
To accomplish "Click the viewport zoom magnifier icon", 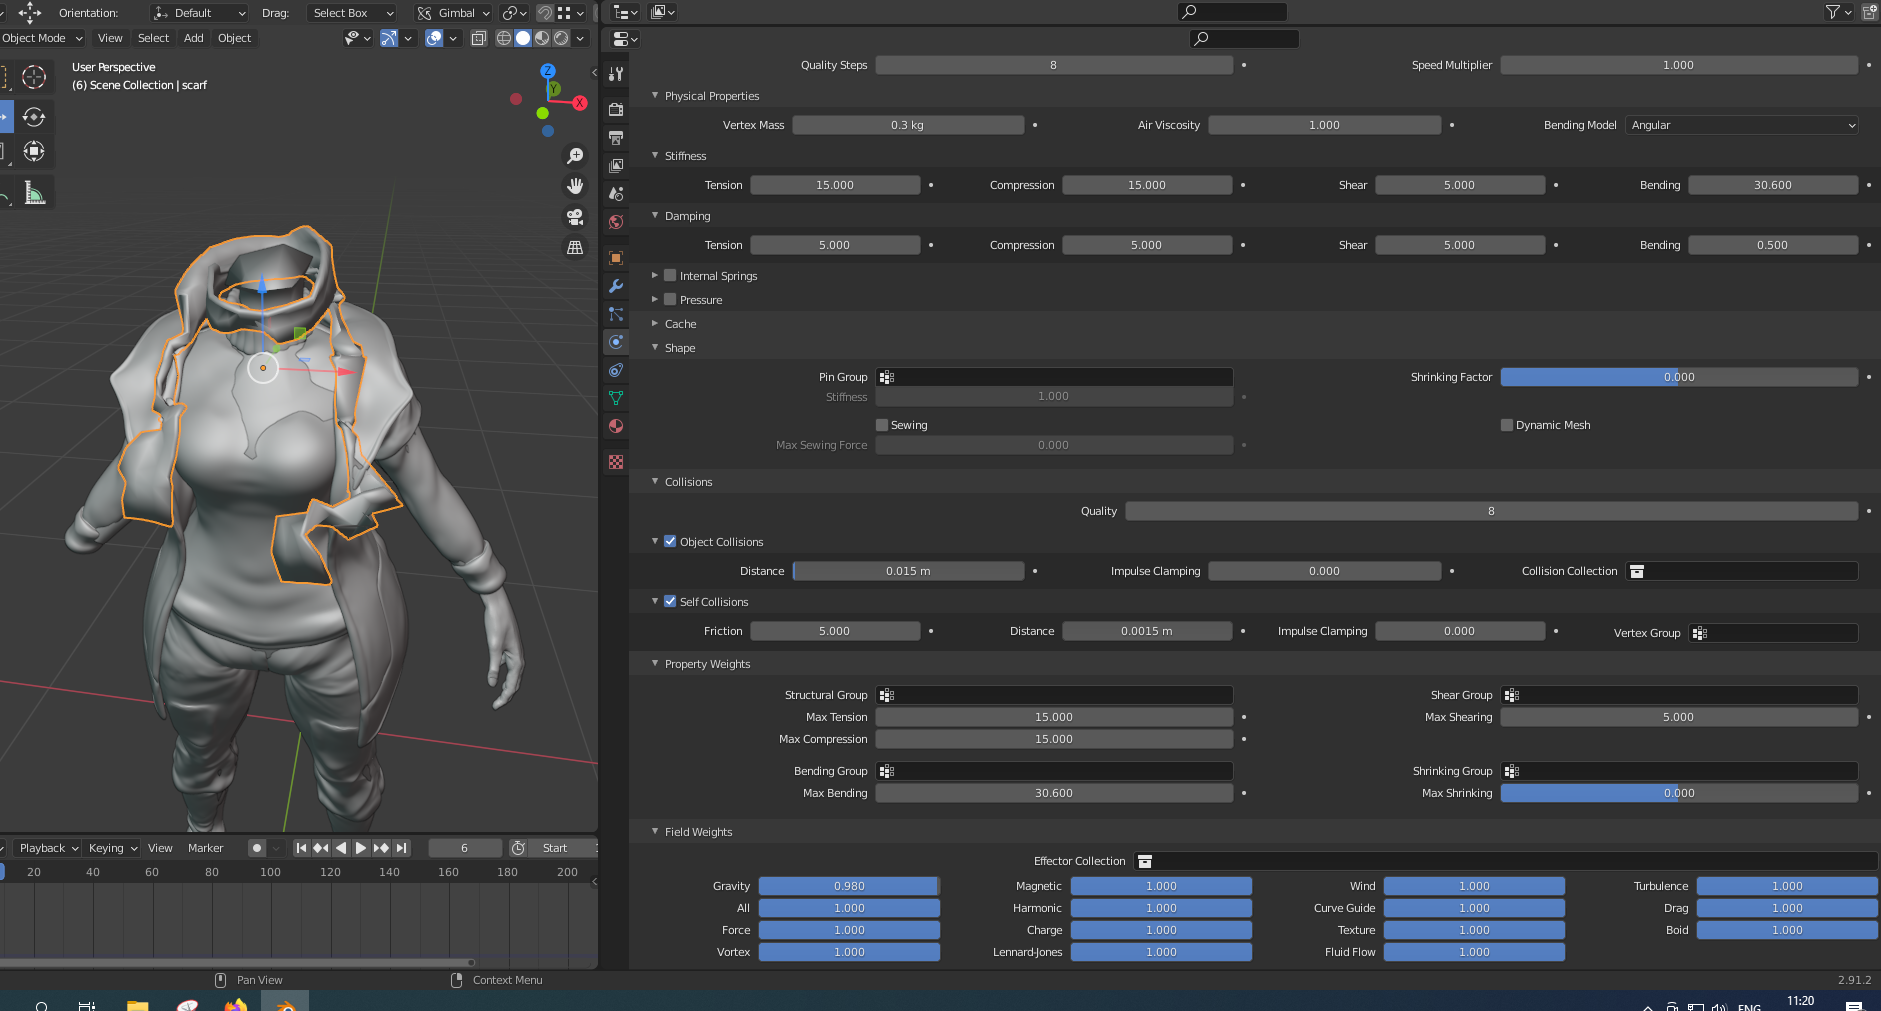I will [575, 156].
